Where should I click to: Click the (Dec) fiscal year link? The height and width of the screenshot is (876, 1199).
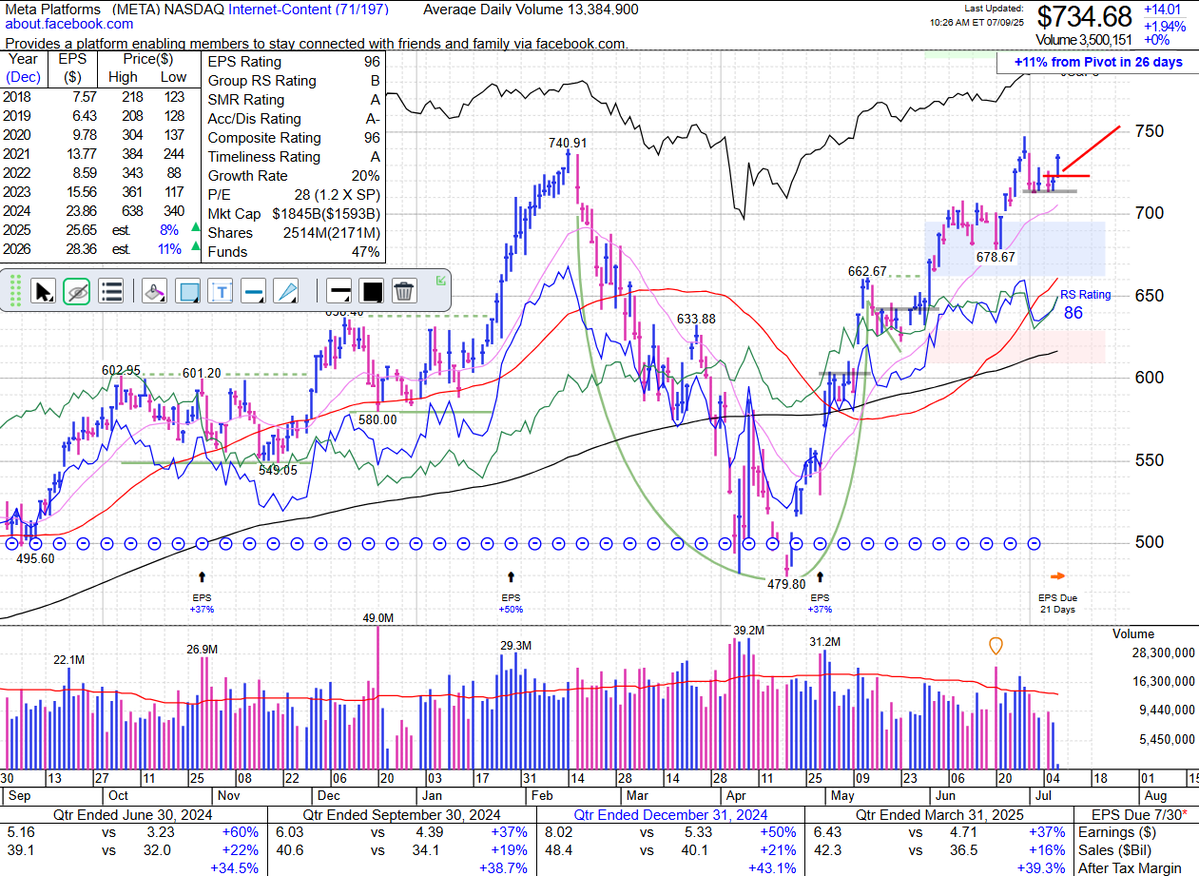24,77
